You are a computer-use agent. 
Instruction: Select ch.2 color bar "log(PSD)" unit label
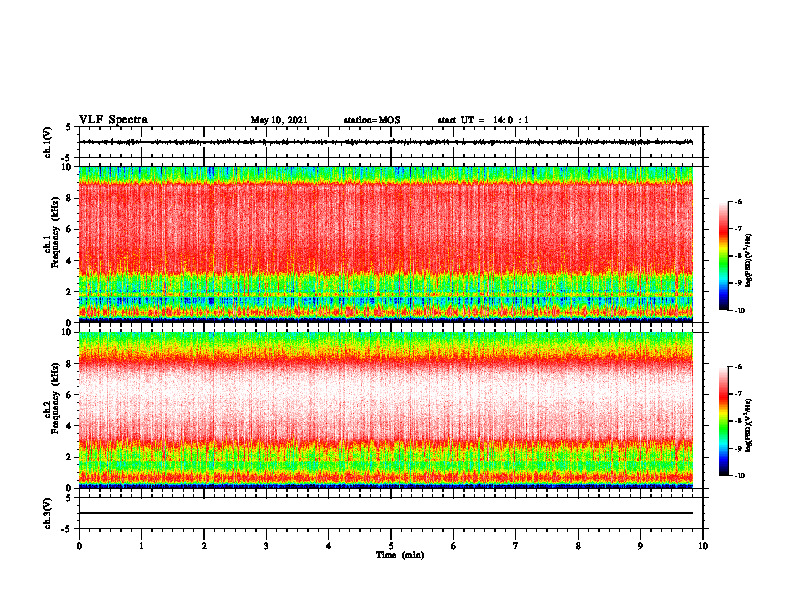pyautogui.click(x=749, y=425)
